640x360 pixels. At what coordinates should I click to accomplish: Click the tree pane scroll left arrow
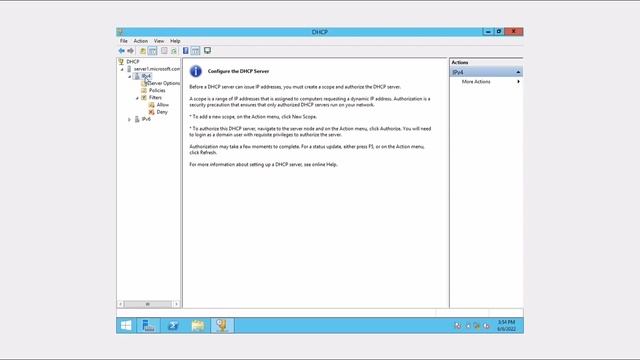(x=120, y=304)
